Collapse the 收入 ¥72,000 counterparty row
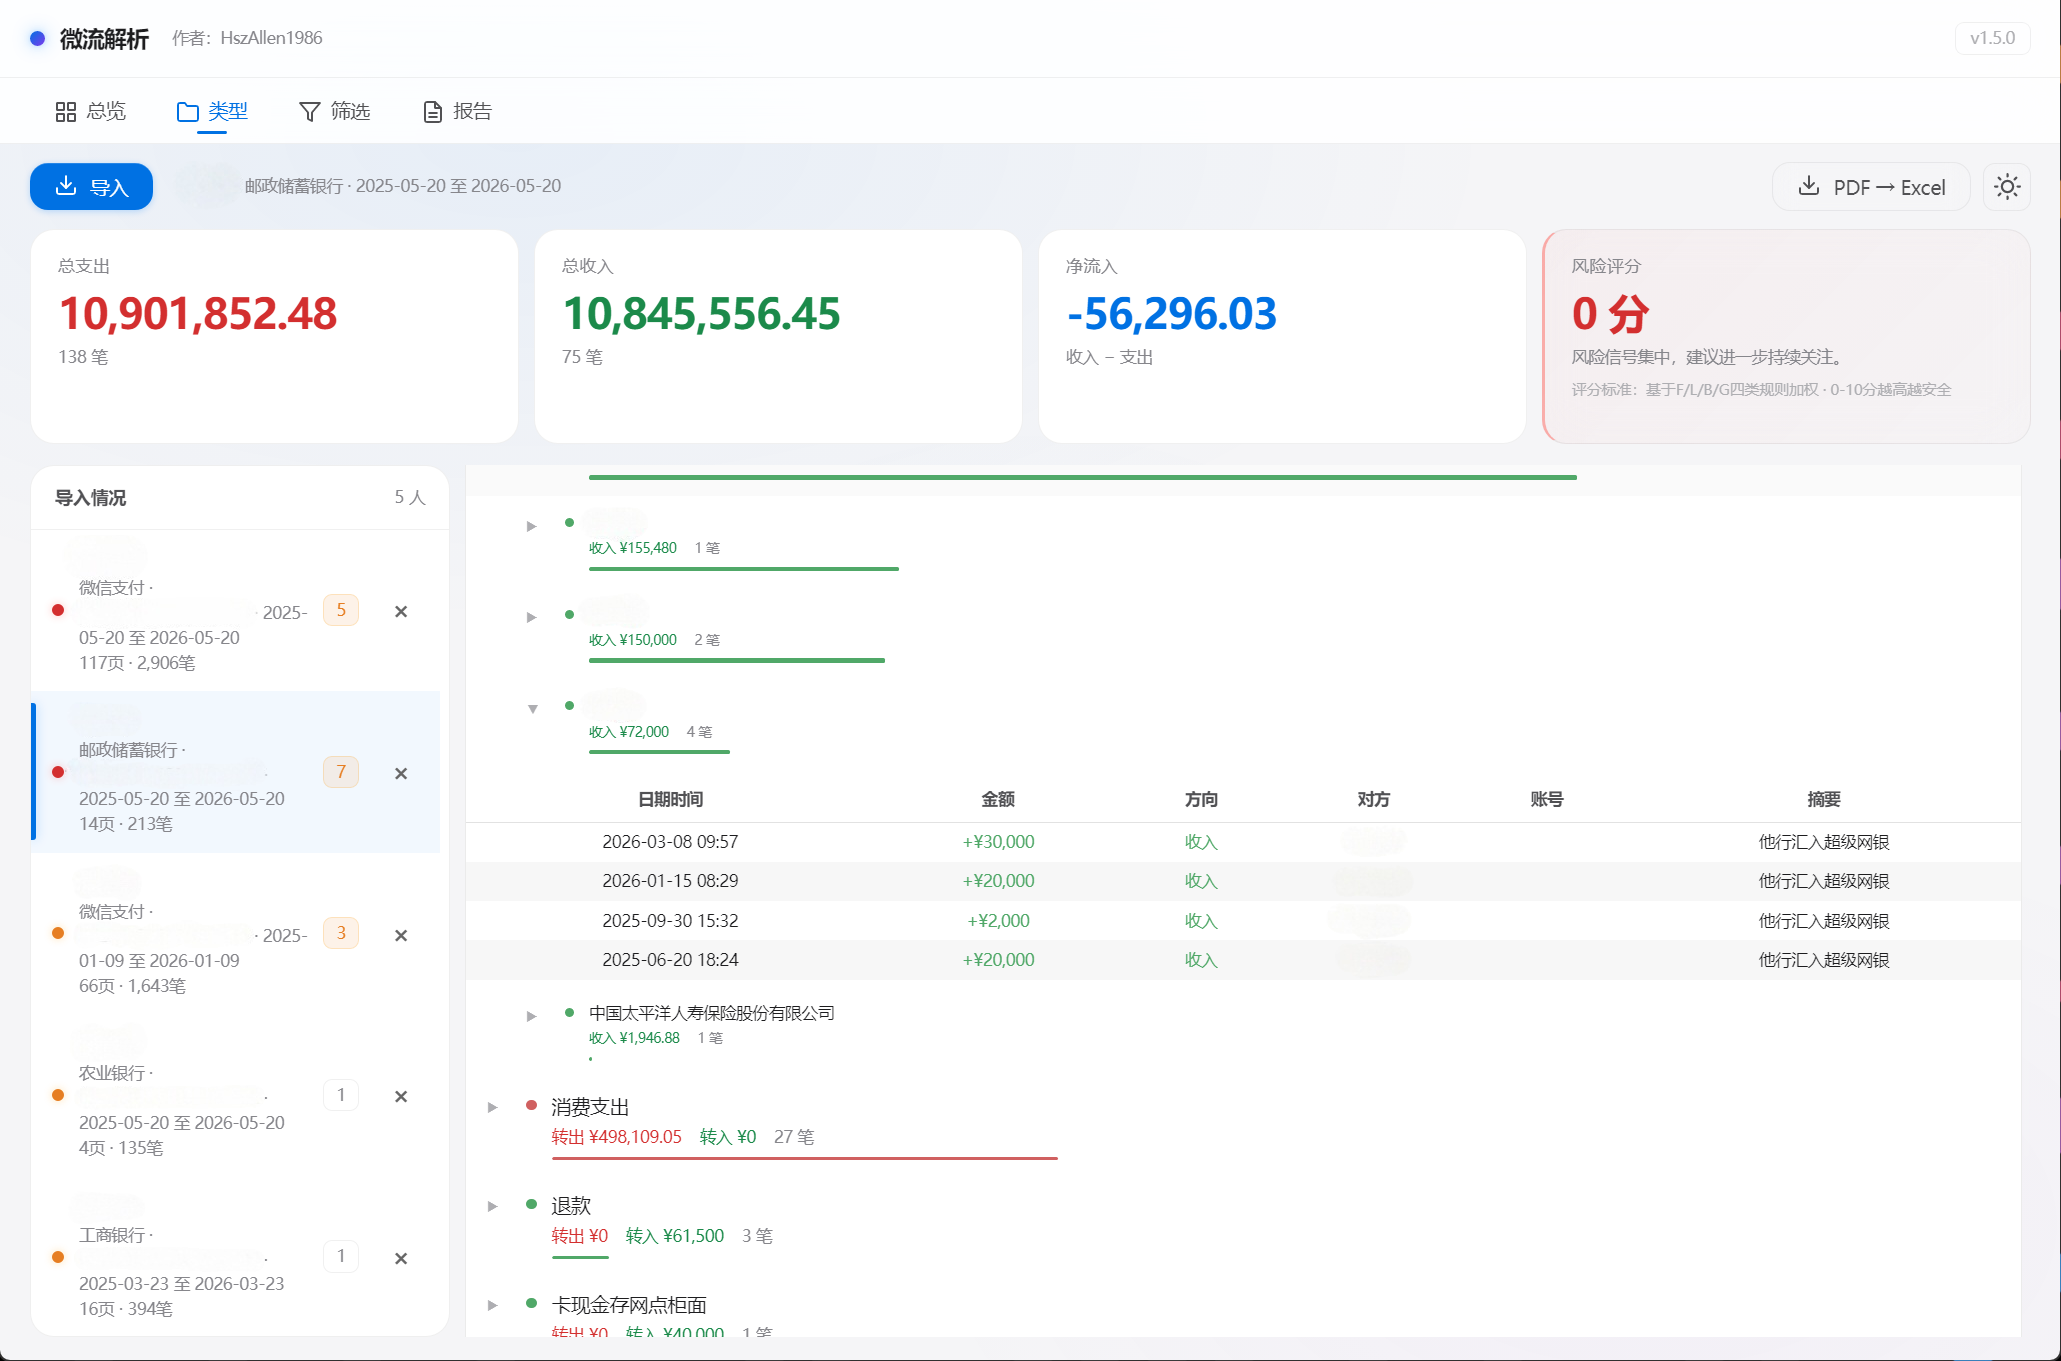Viewport: 2061px width, 1361px height. click(x=532, y=709)
